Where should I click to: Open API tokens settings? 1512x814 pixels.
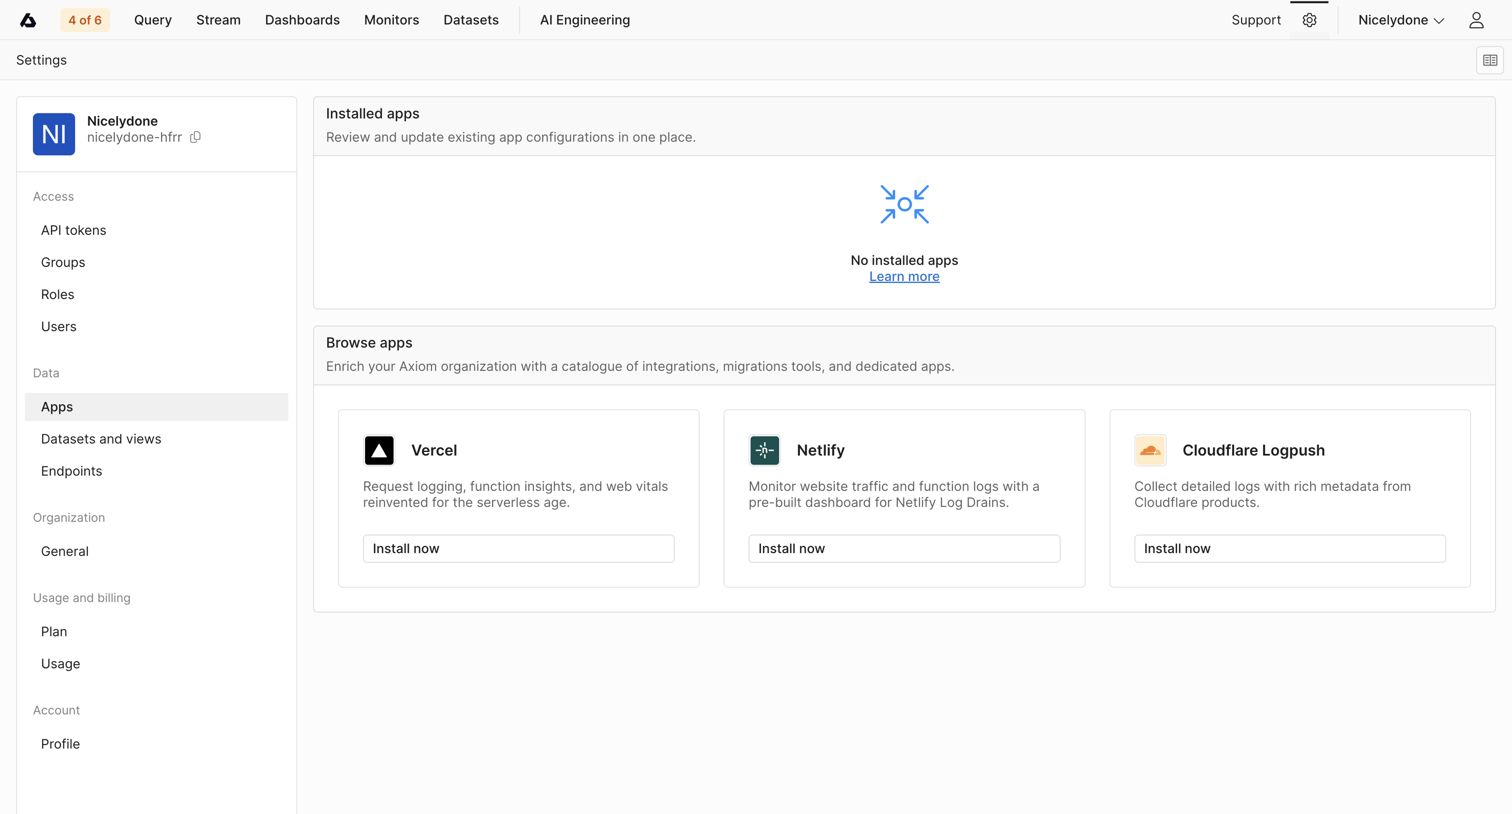[x=157, y=230]
